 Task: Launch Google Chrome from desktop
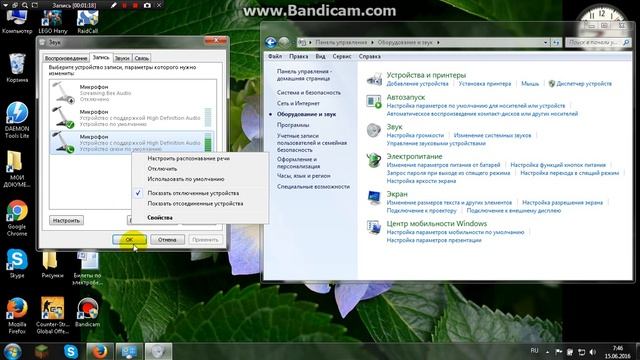point(17,218)
